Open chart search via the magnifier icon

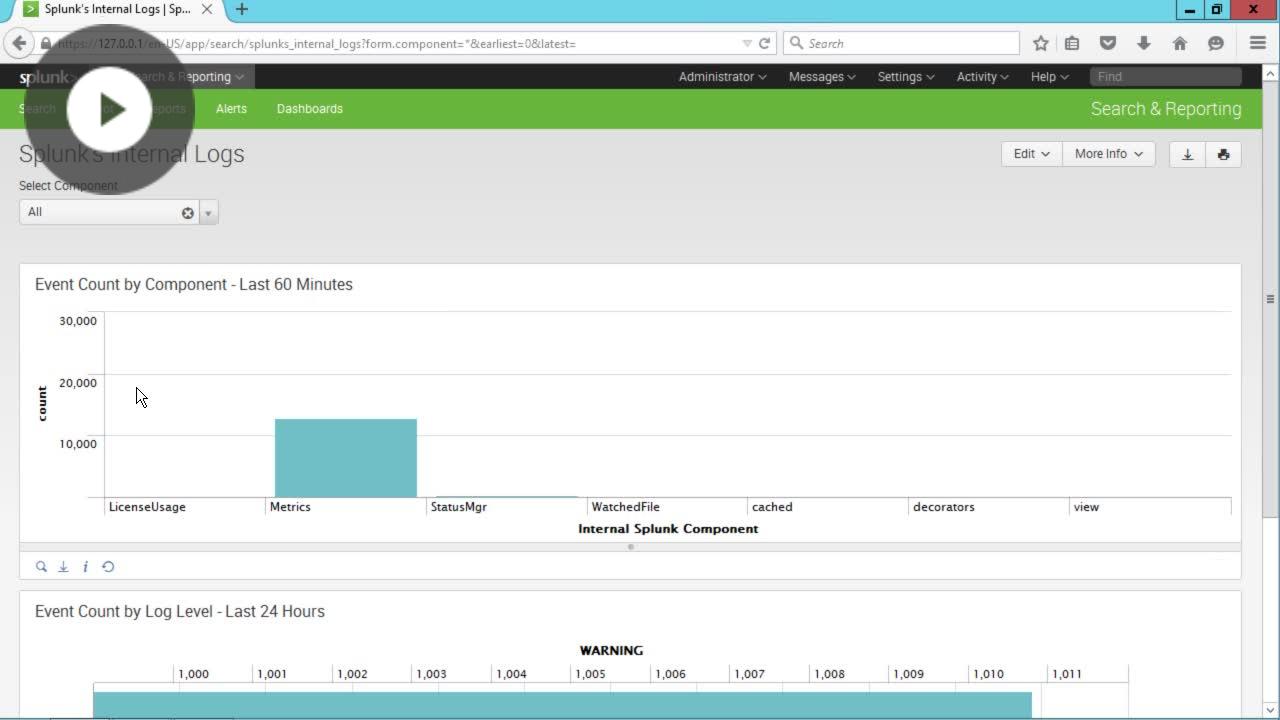pyautogui.click(x=41, y=566)
